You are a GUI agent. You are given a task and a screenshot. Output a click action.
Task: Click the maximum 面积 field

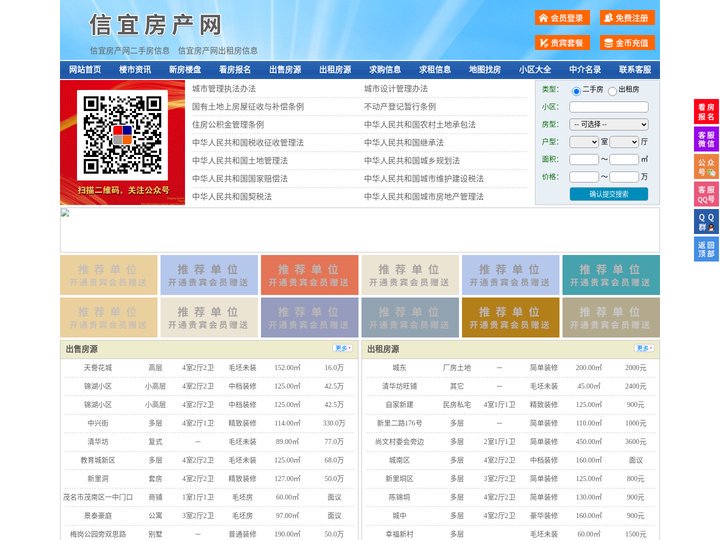[x=624, y=159]
